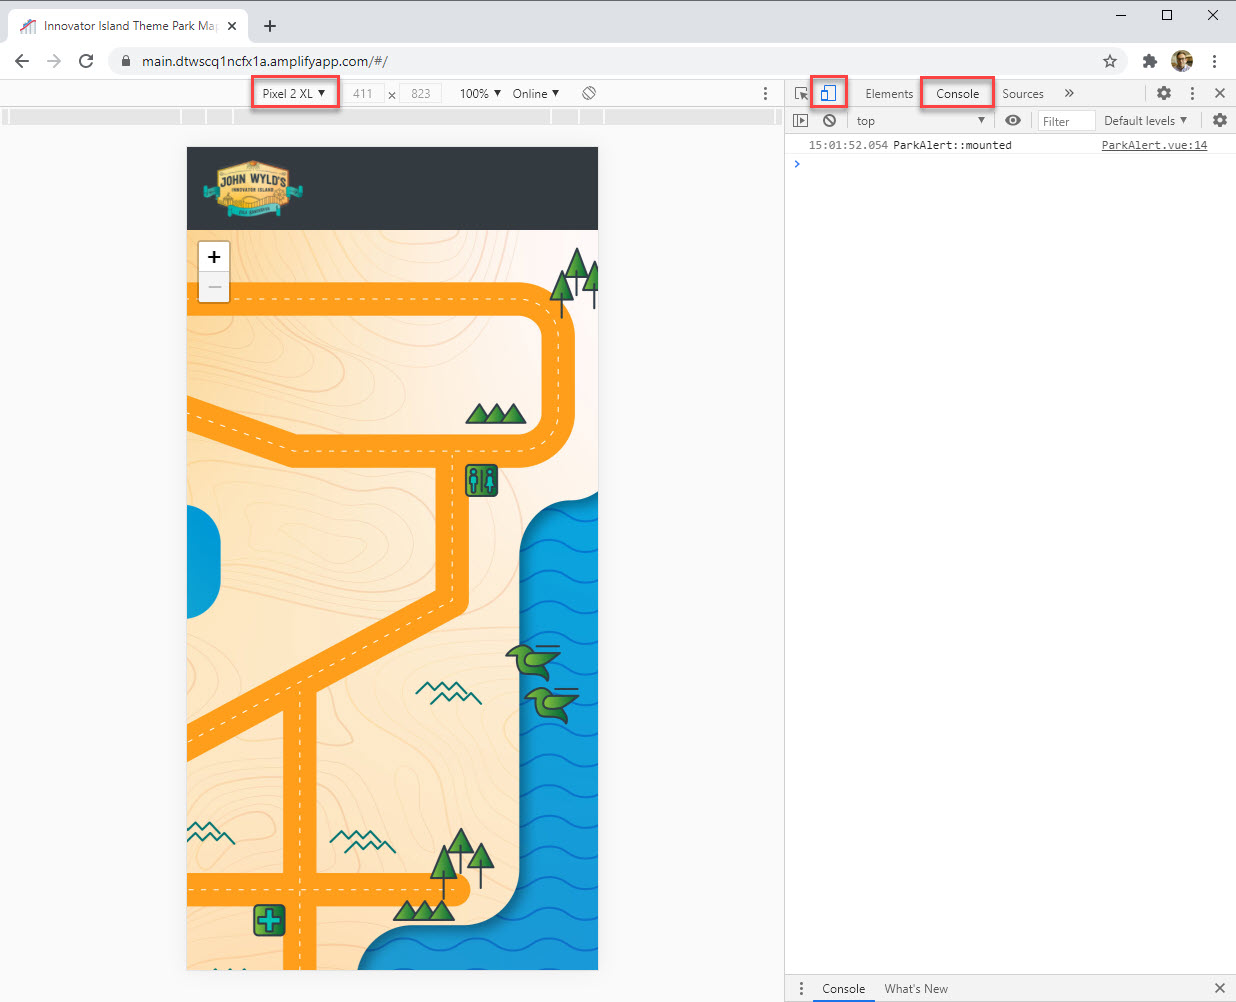Open DevTools settings gear icon
The width and height of the screenshot is (1236, 1002).
[x=1163, y=93]
